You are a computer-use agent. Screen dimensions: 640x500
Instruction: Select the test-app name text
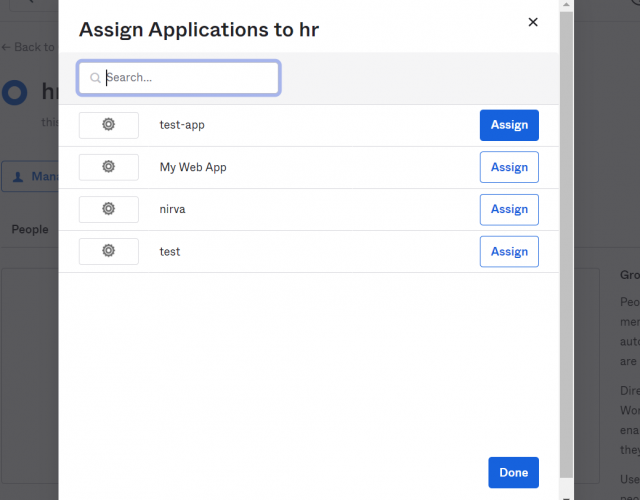click(x=182, y=125)
